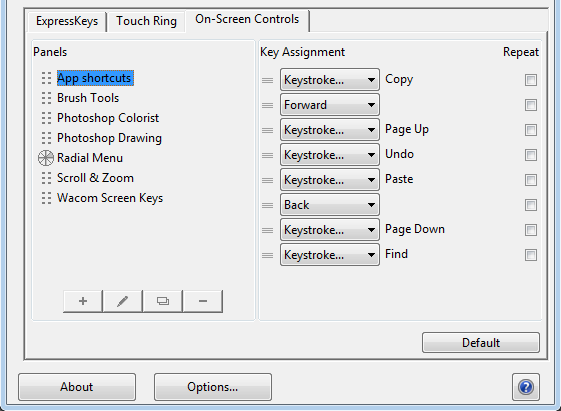The image size is (561, 411).
Task: Open the Forward assignment dropdown
Action: click(330, 105)
